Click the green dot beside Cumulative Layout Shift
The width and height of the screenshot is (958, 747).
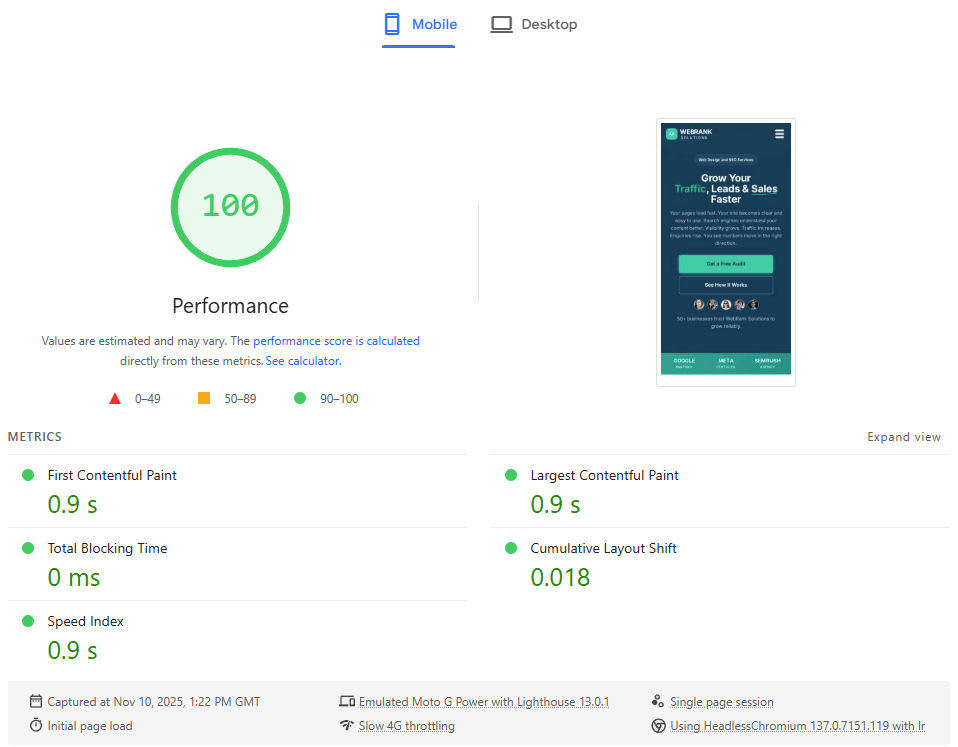511,548
